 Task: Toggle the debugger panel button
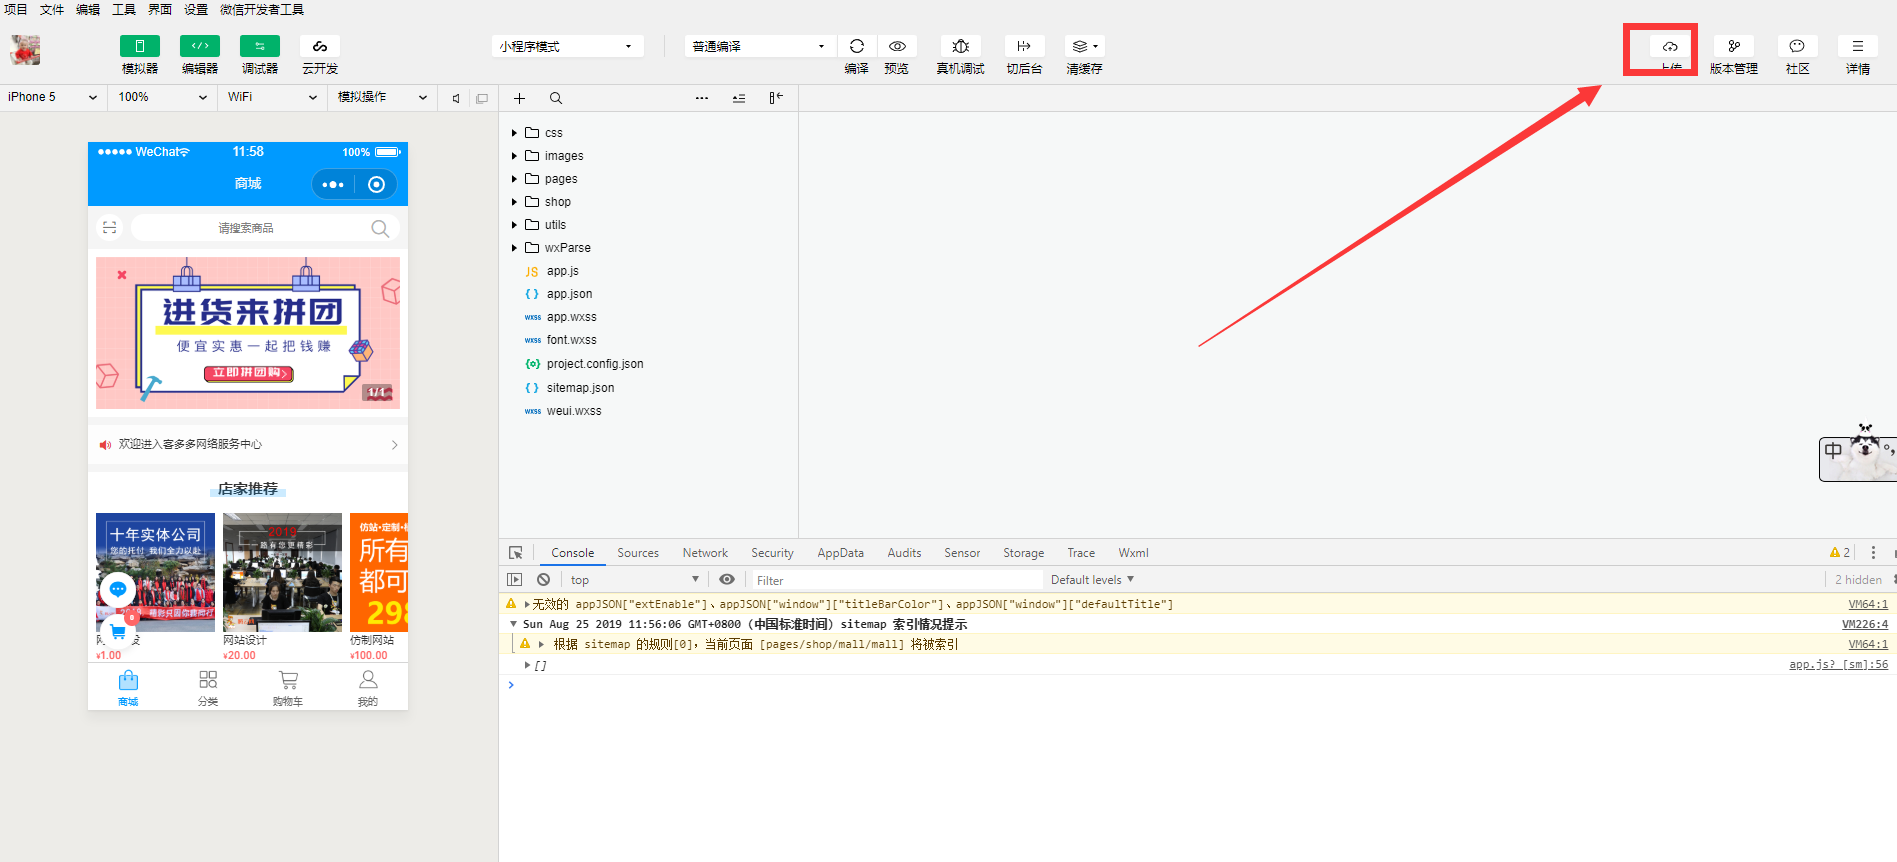[260, 46]
